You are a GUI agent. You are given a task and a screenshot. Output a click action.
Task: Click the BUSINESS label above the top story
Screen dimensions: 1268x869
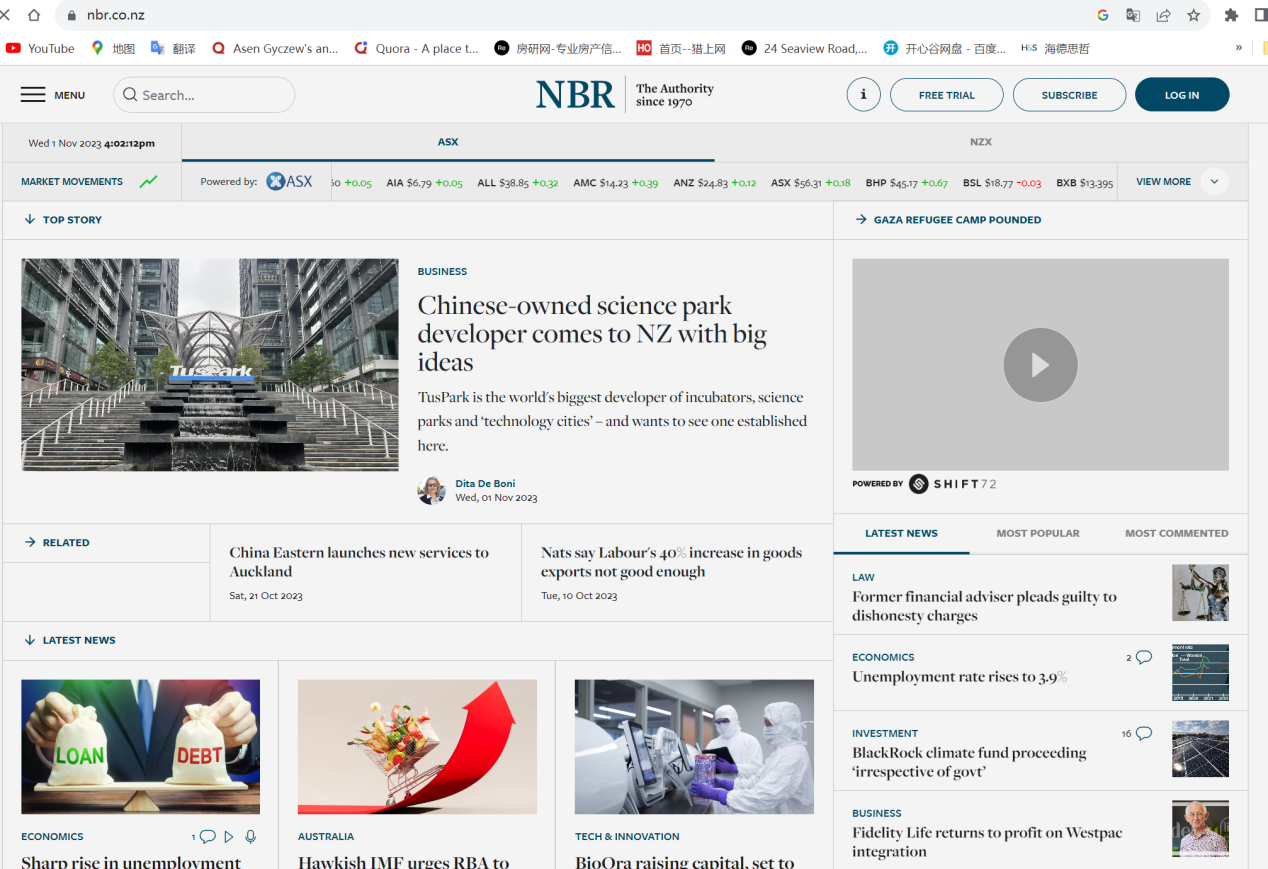[442, 272]
